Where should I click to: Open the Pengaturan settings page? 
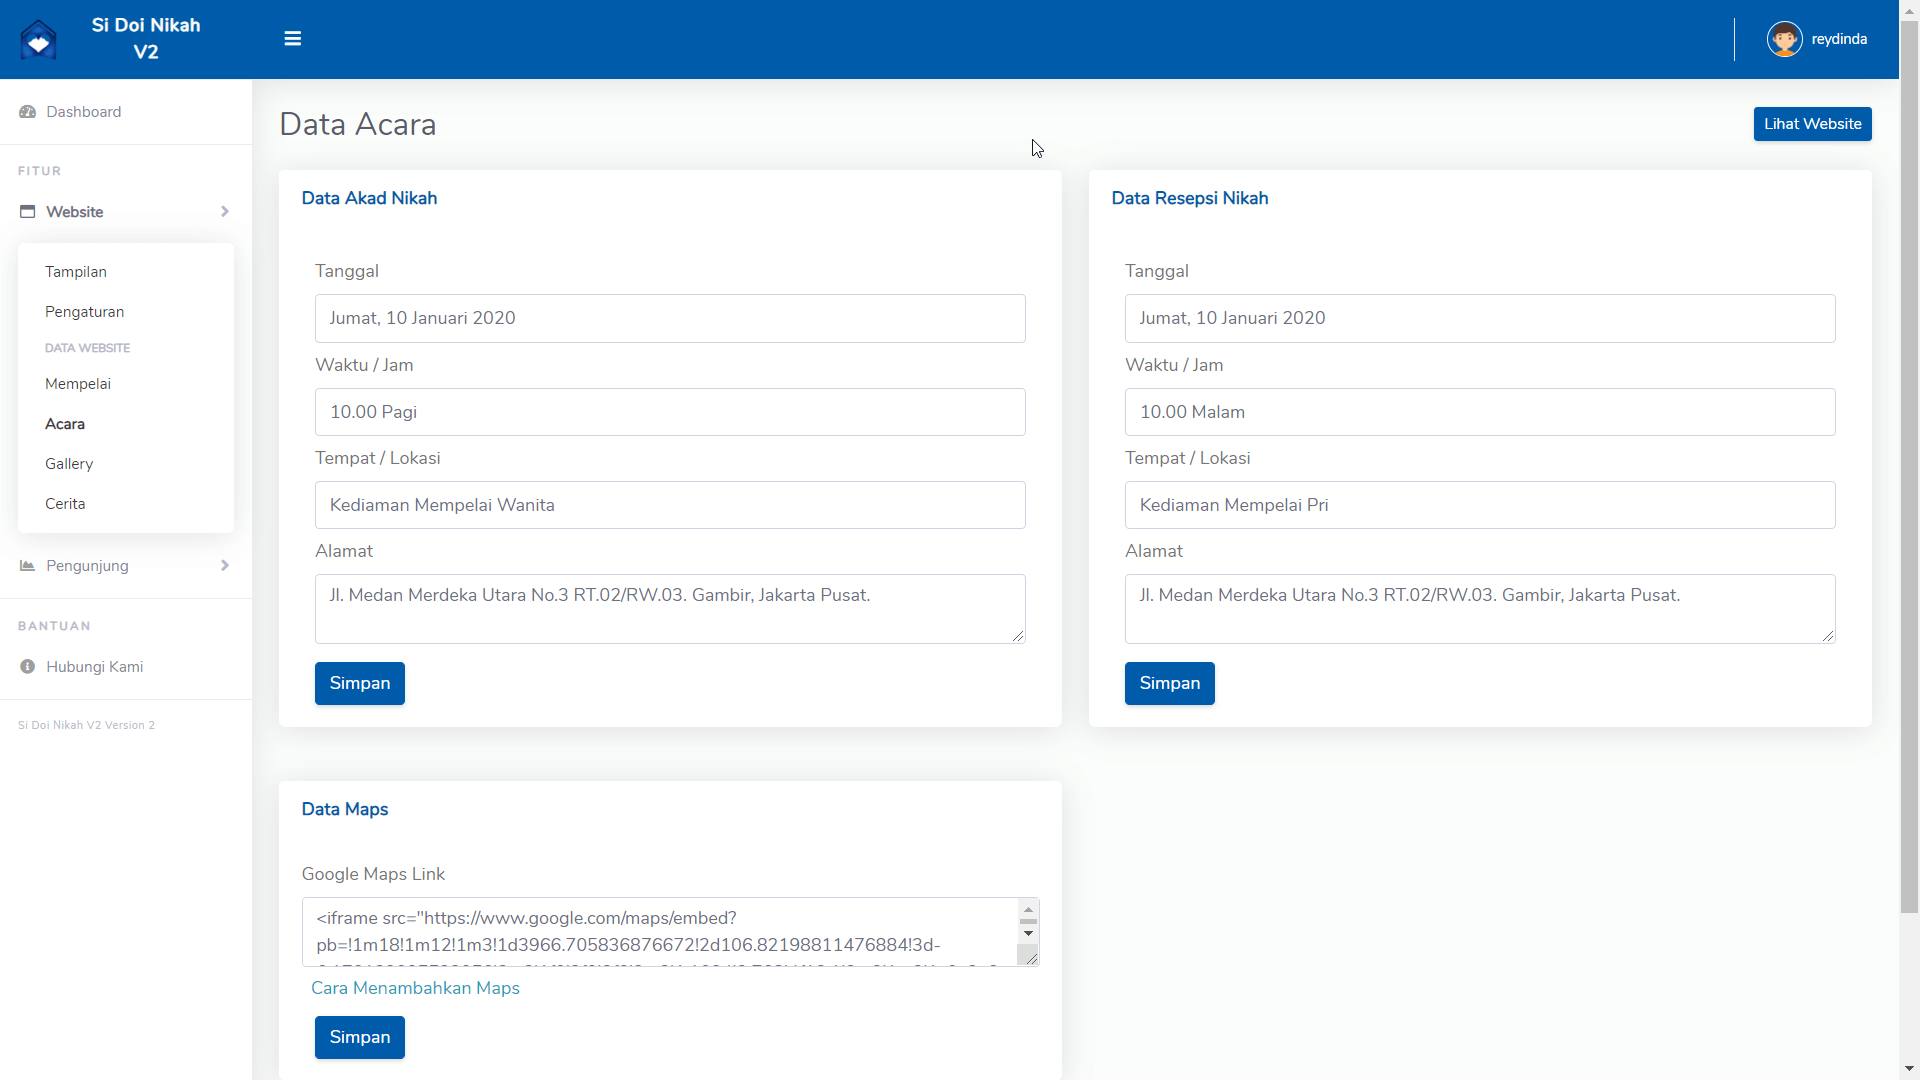pyautogui.click(x=84, y=311)
